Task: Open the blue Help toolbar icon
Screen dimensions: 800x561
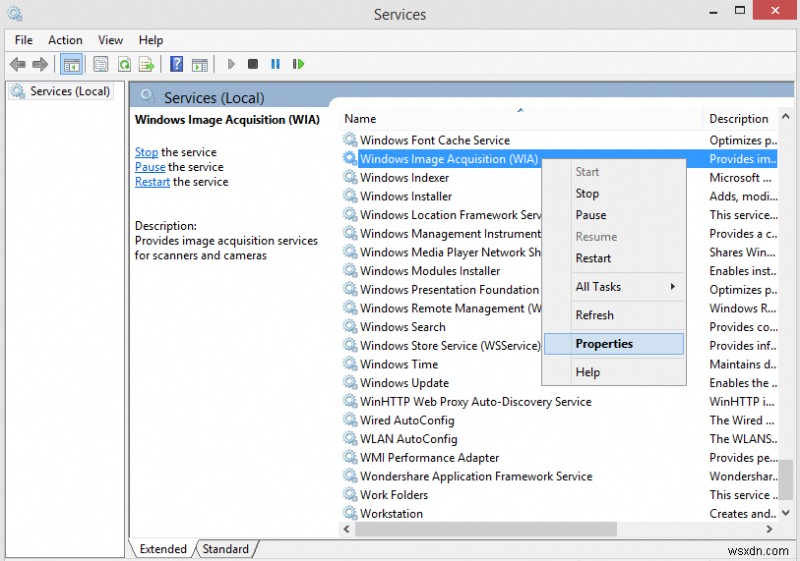Action: [x=176, y=64]
